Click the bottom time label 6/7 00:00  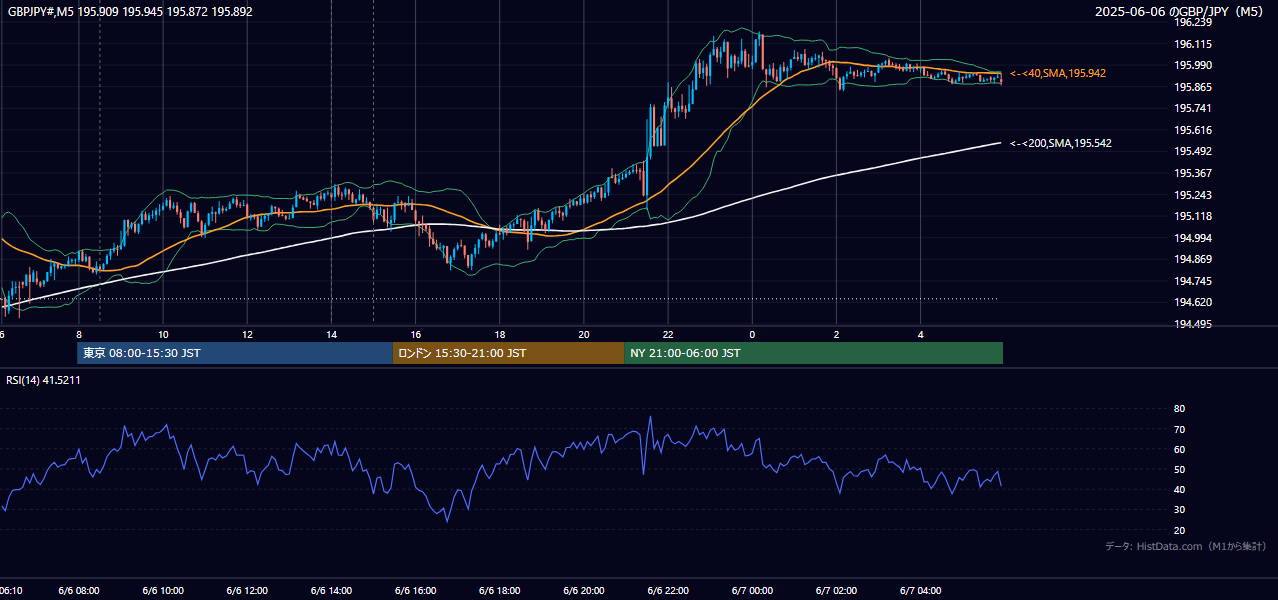pyautogui.click(x=752, y=591)
